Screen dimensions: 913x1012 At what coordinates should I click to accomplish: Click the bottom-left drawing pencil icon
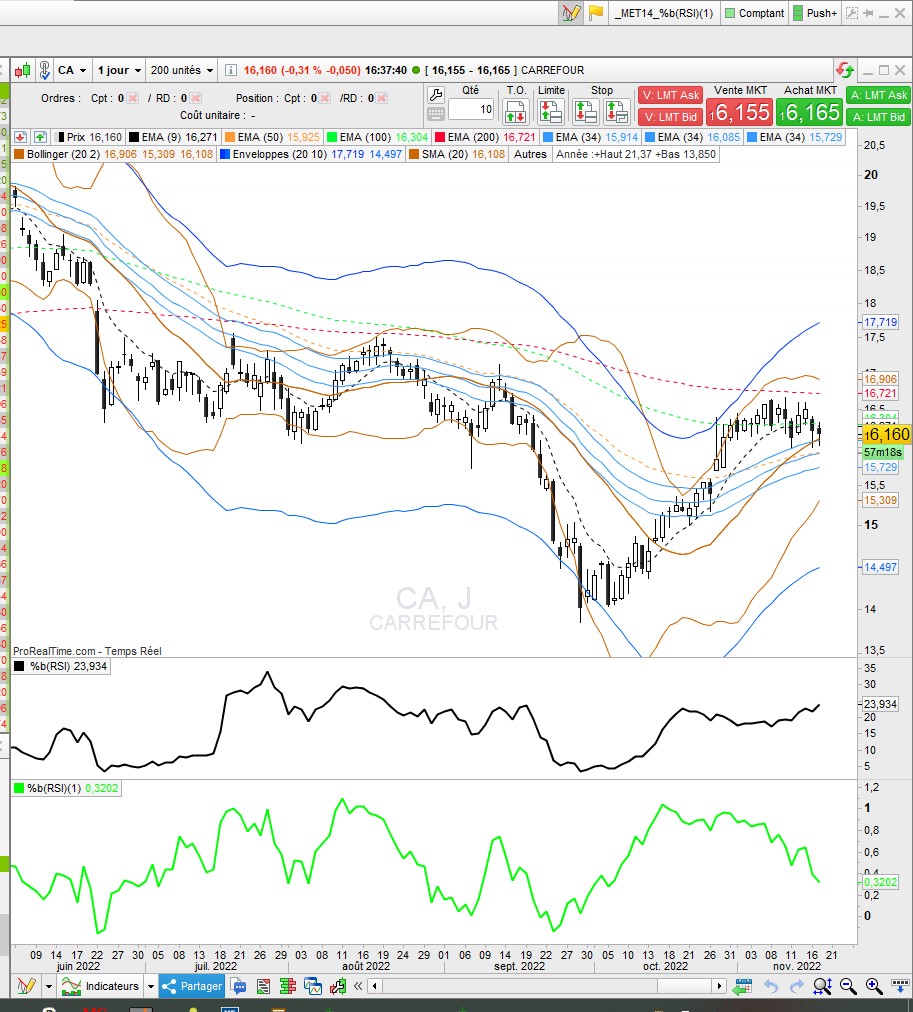coord(26,986)
